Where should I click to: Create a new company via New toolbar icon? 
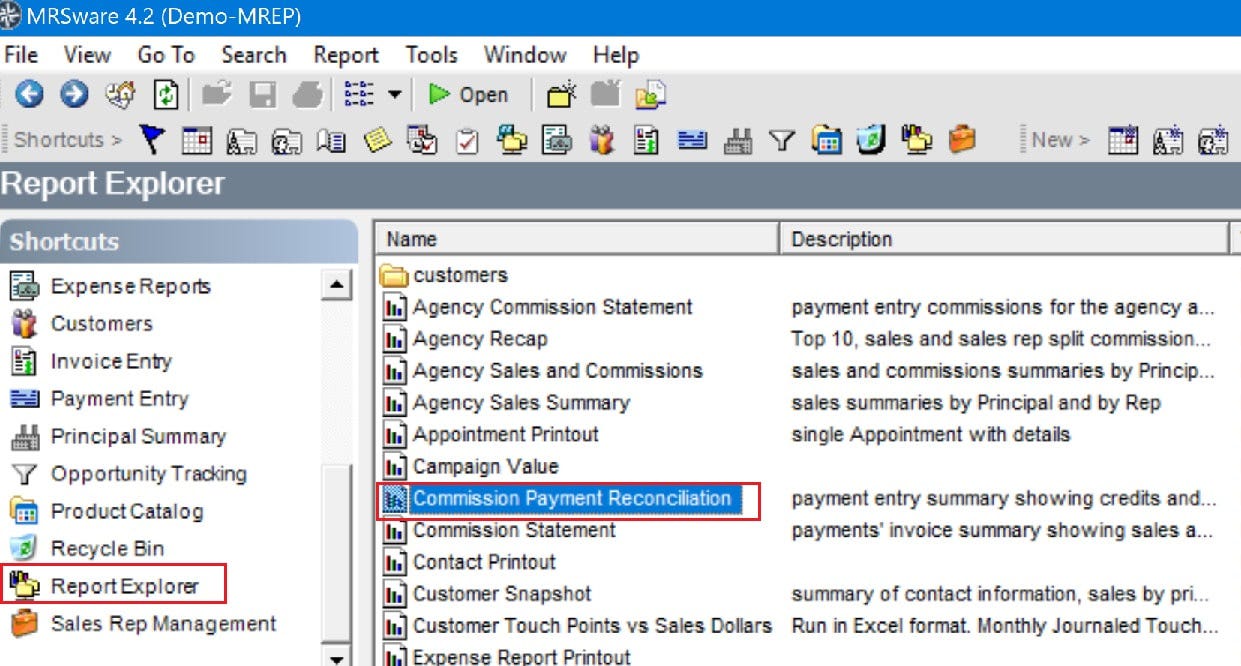click(x=1168, y=141)
